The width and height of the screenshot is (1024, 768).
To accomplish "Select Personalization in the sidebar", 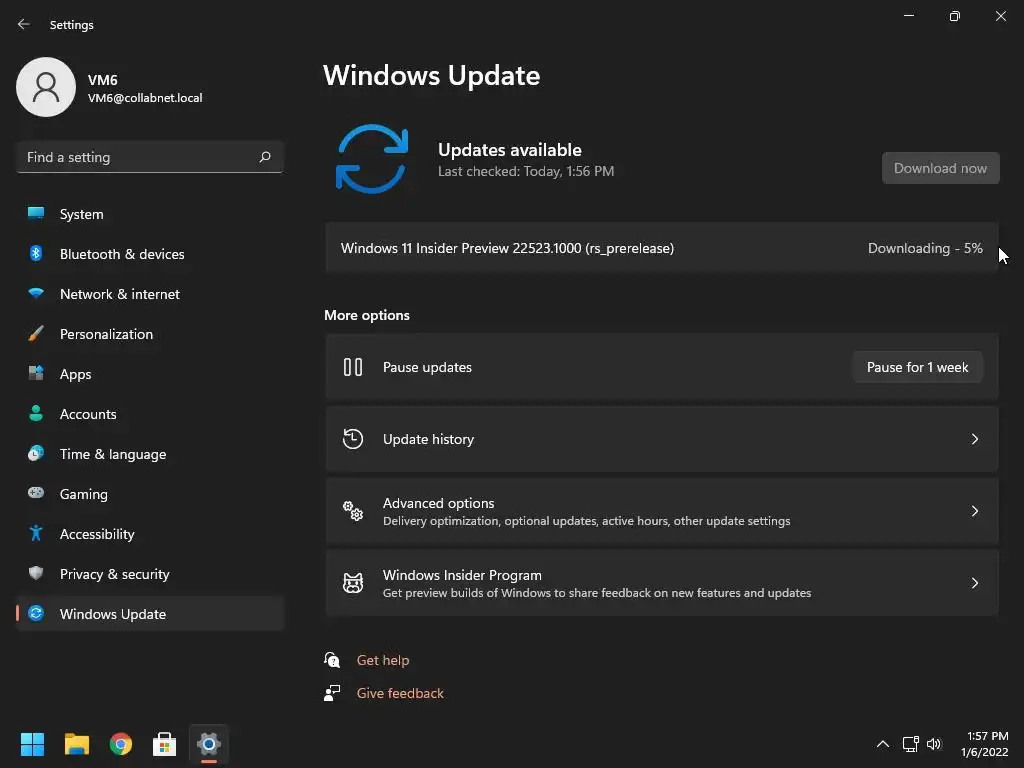I will pos(150,334).
